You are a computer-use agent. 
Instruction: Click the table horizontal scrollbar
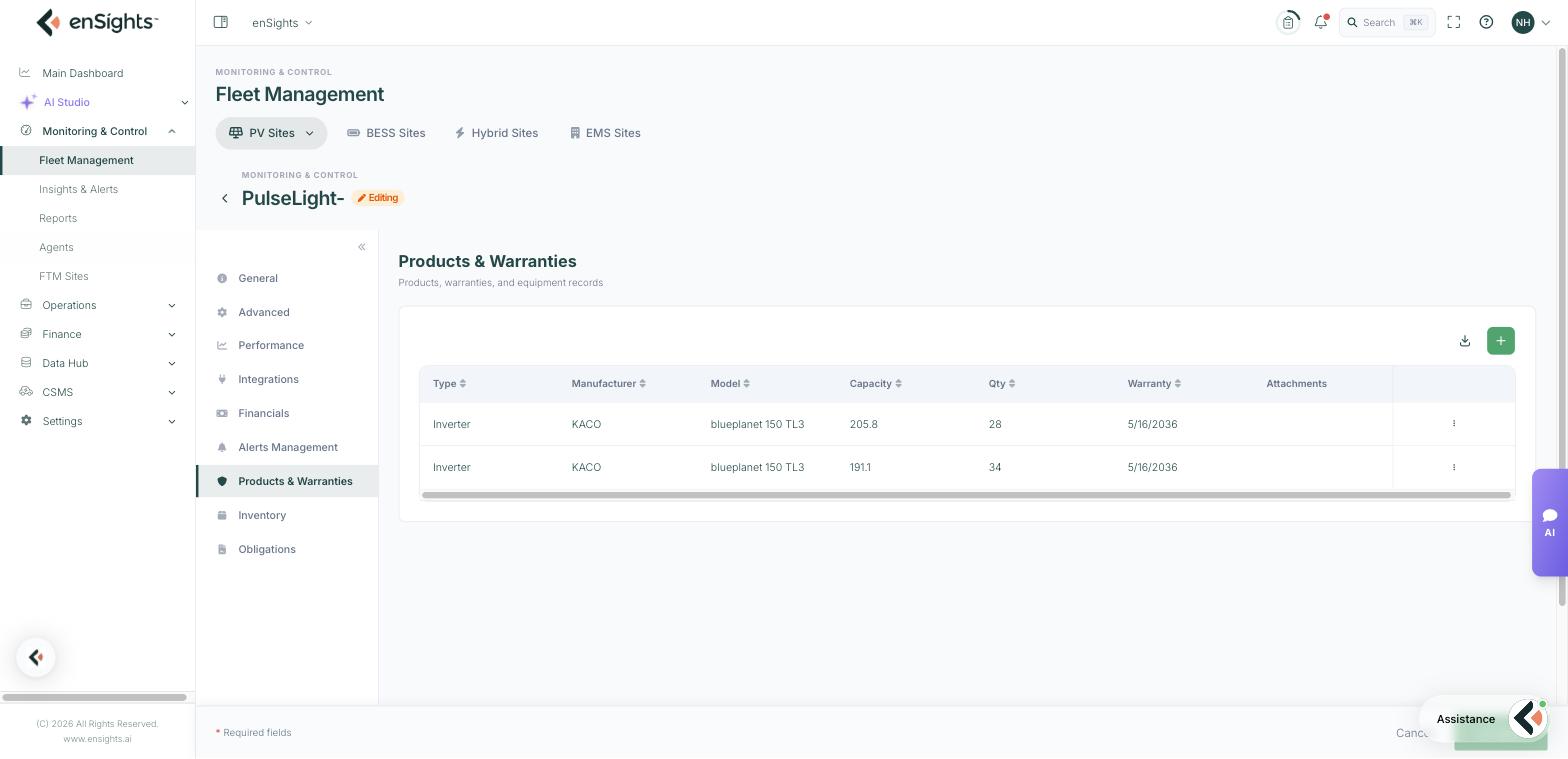(x=966, y=495)
